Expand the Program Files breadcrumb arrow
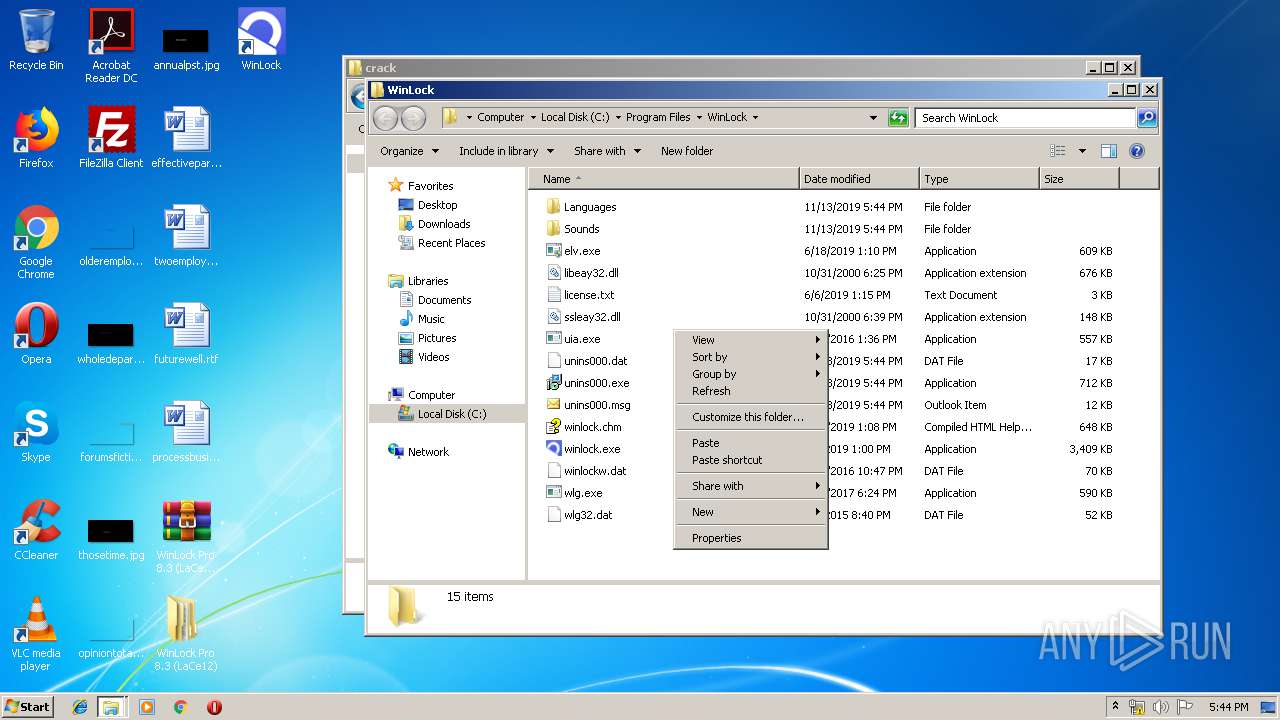 (699, 118)
